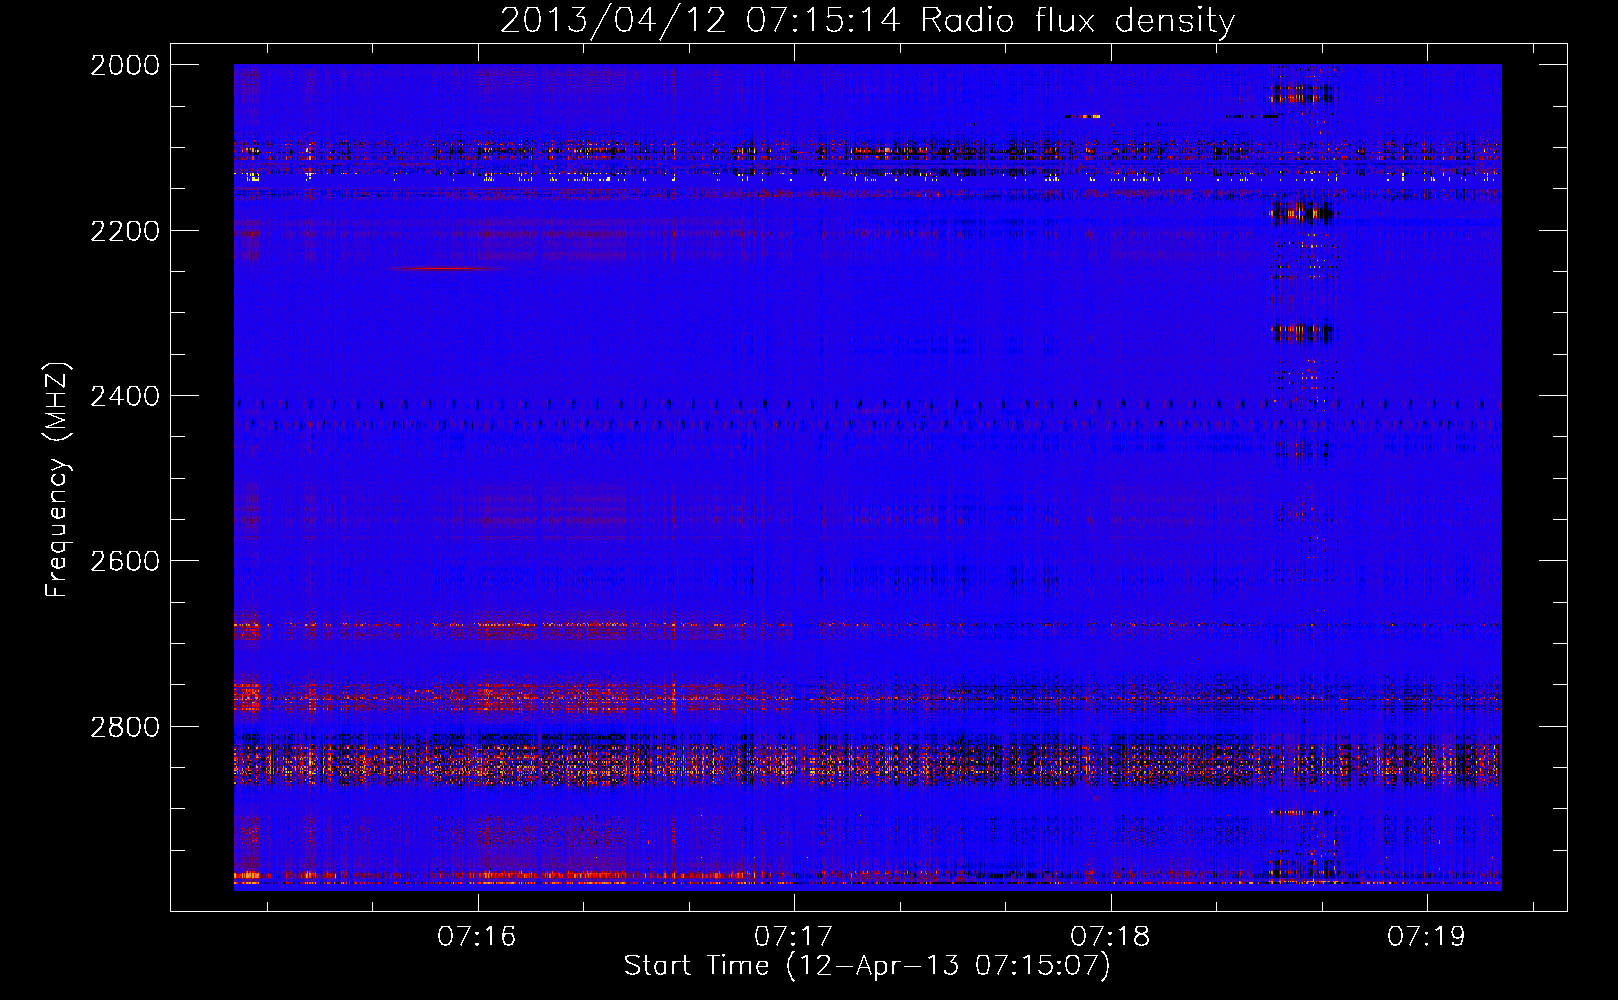Click the 'Frequency (MHZ)' axis label
Viewport: 1618px width, 1000px height.
click(x=57, y=480)
